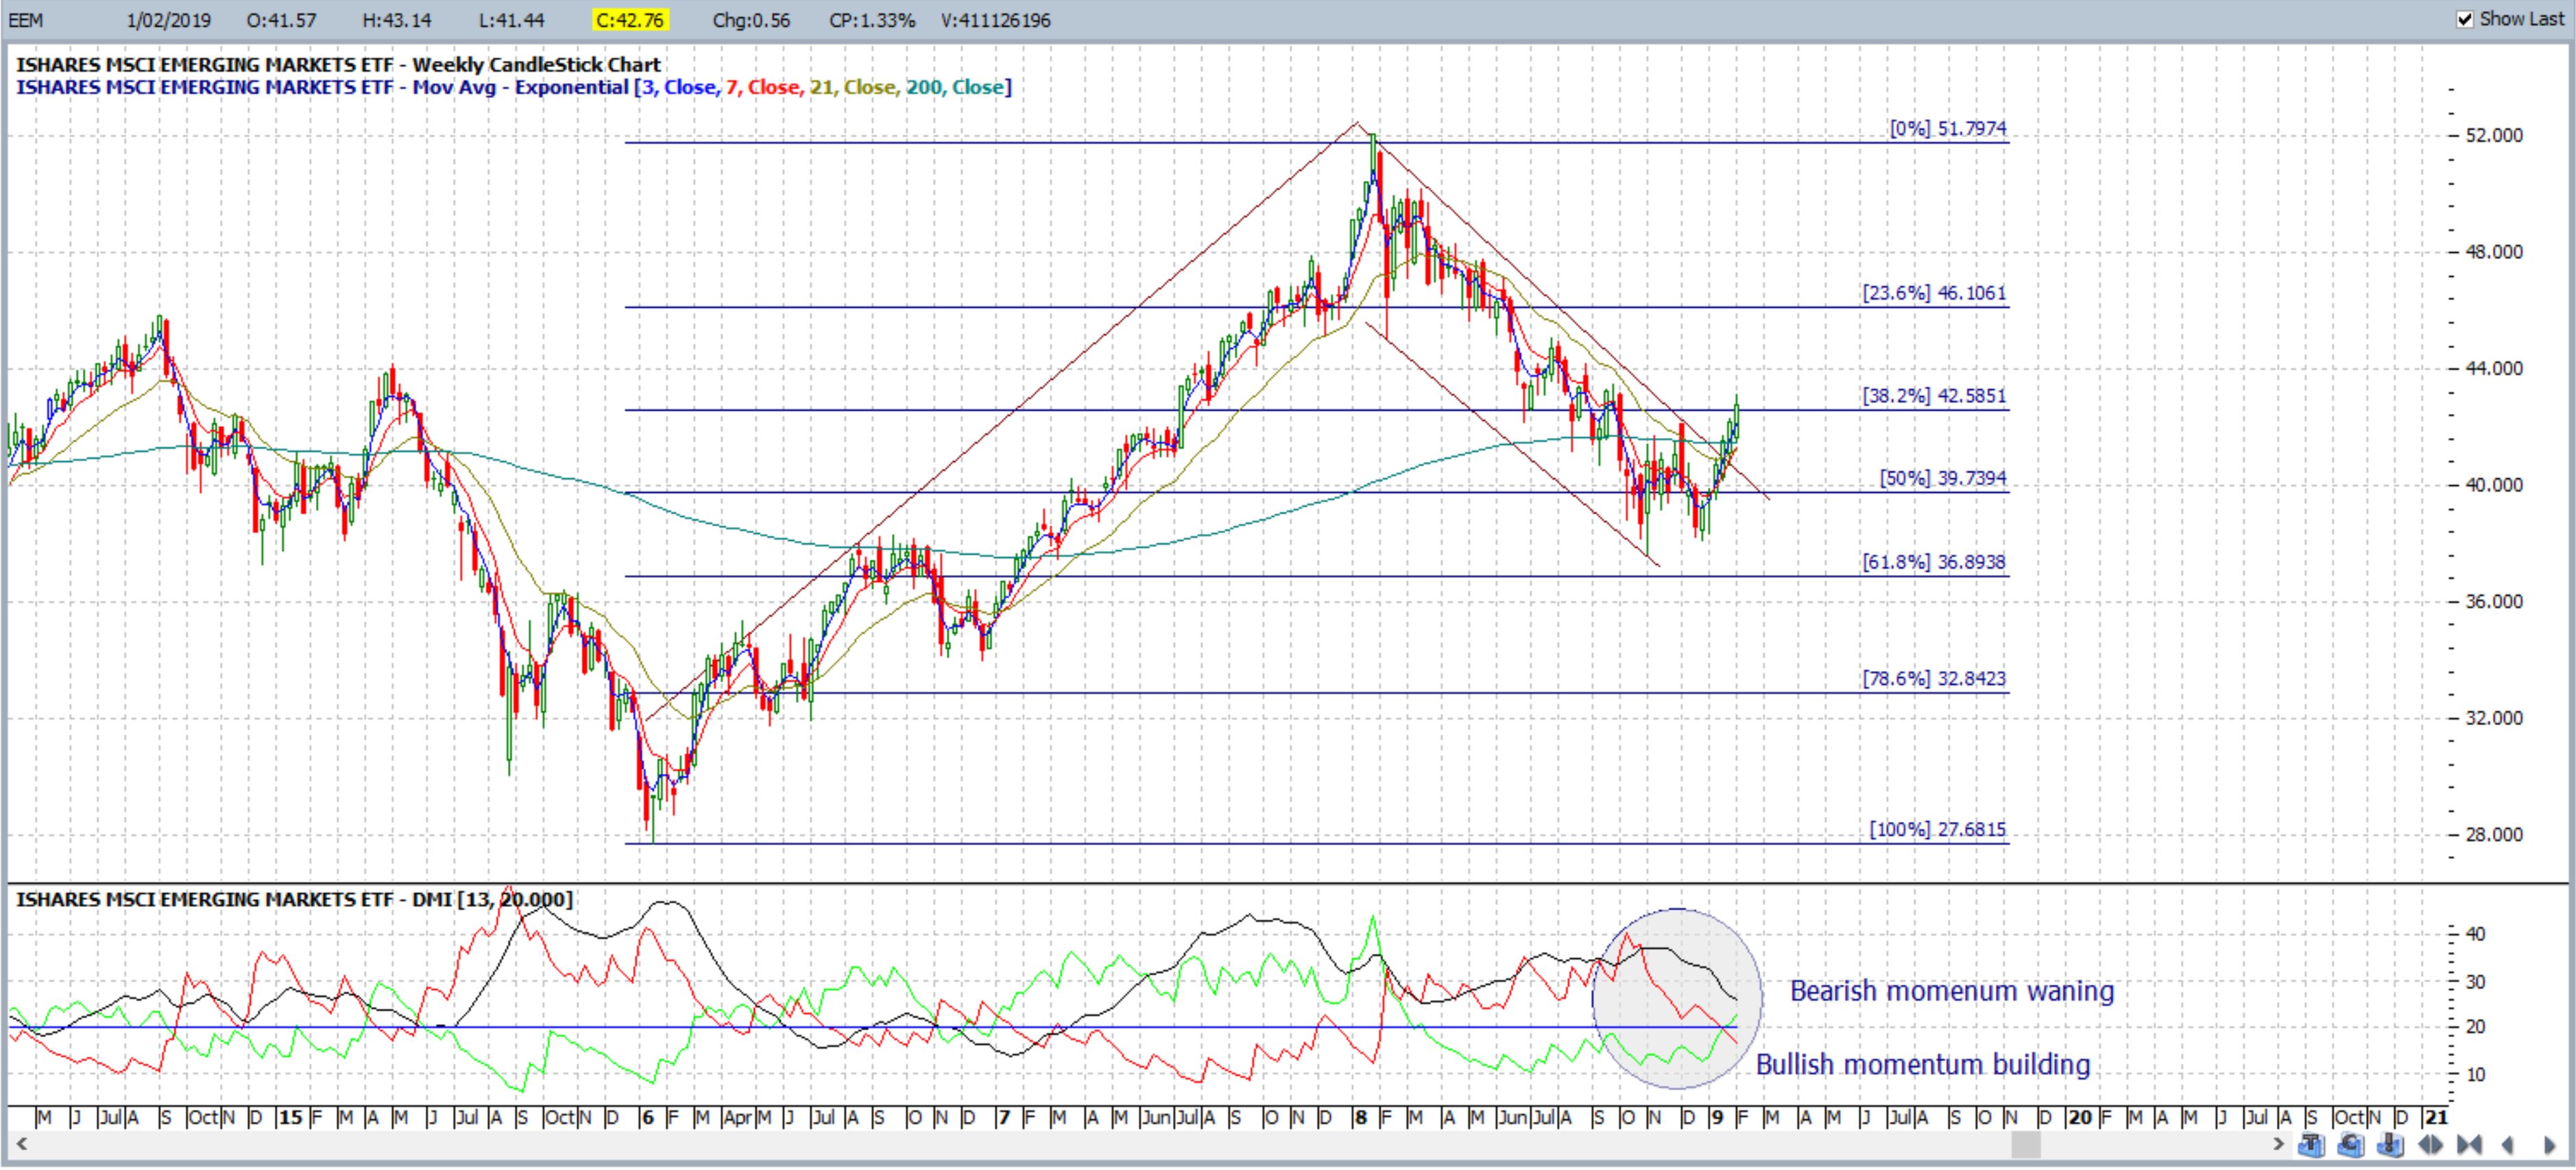Click the T-marked folder icon
The image size is (2576, 1170).
tap(2311, 1145)
